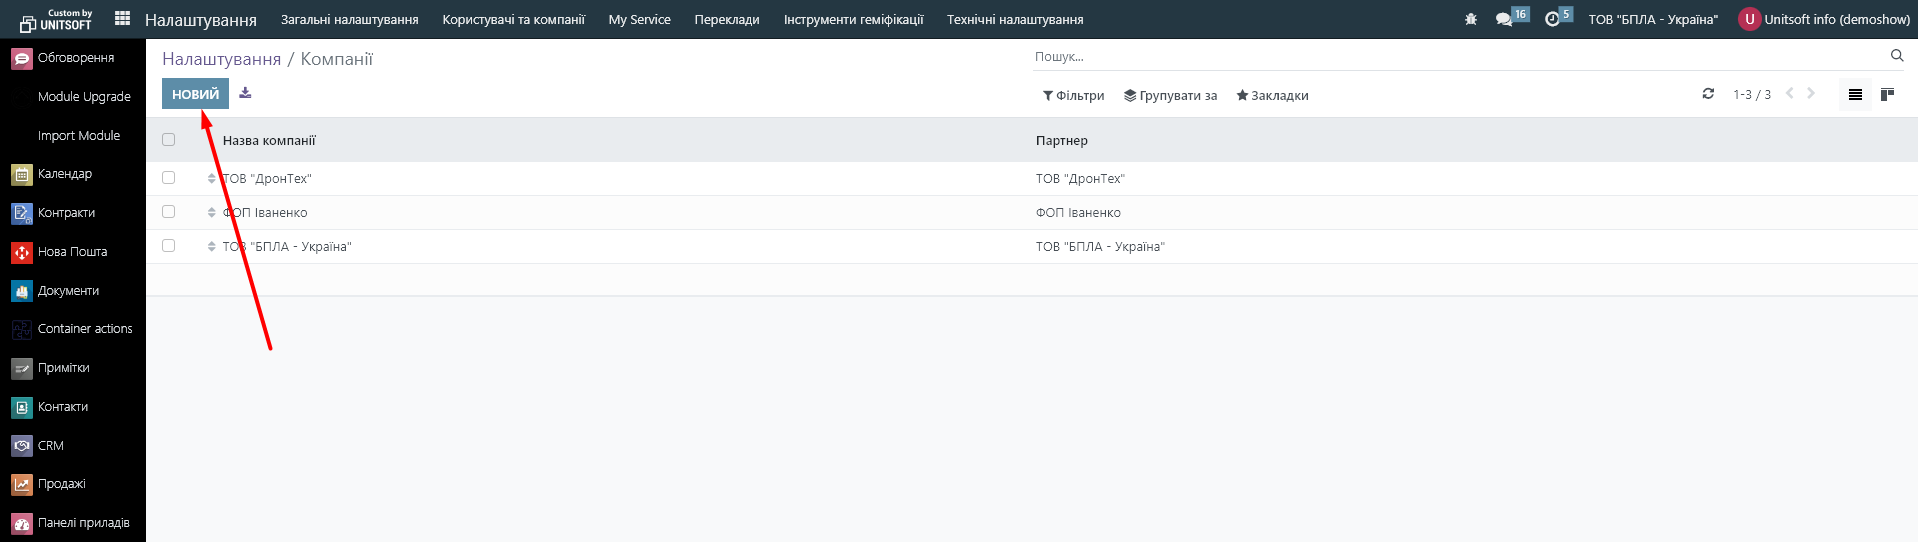Sort by Назва компанії column header
The image size is (1918, 542).
269,140
